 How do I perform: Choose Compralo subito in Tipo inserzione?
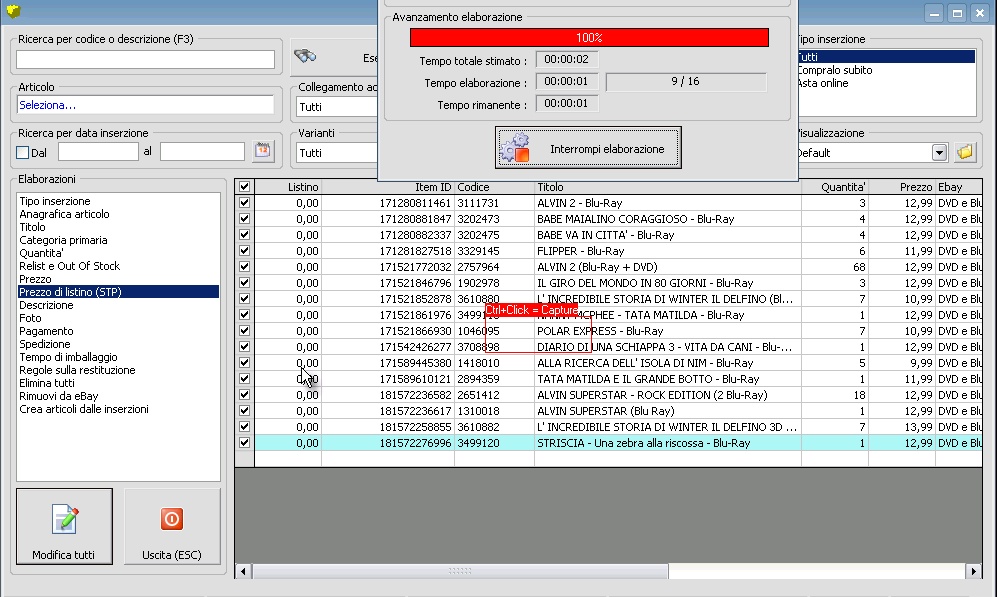click(834, 70)
